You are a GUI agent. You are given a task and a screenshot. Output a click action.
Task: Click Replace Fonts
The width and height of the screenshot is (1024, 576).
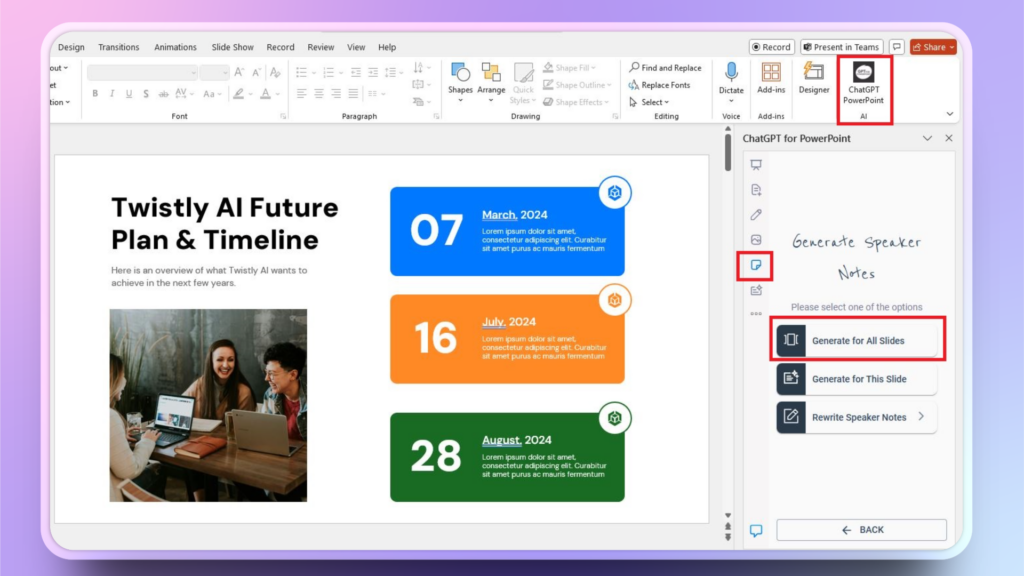click(x=659, y=85)
